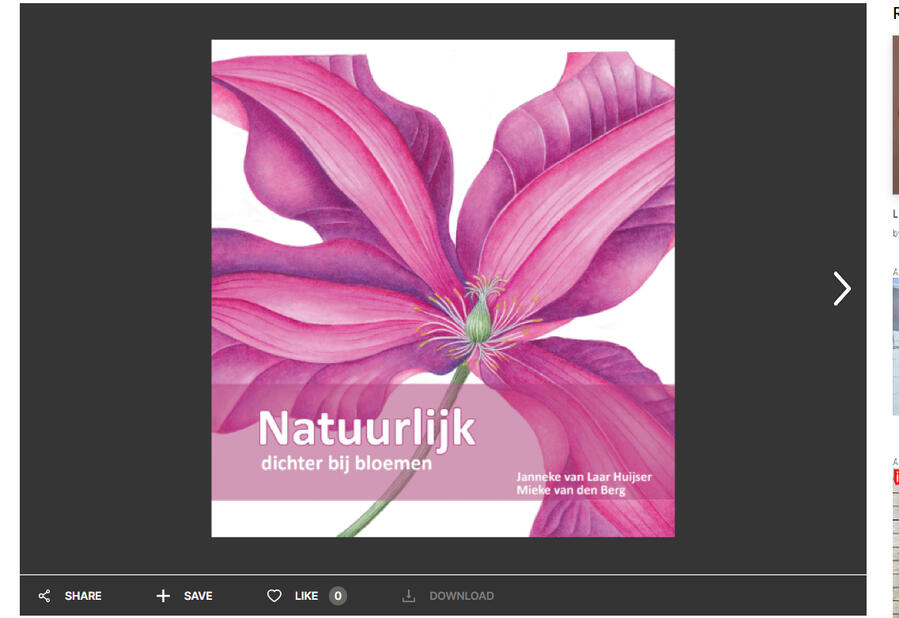Click the 'dichter bij bloemen' subtitle
This screenshot has height=618, width=899.
[x=346, y=464]
